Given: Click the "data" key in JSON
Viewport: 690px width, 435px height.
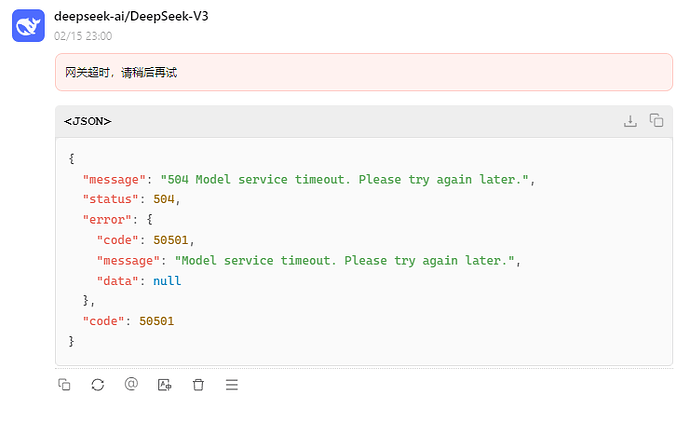Looking at the screenshot, I should click(117, 281).
